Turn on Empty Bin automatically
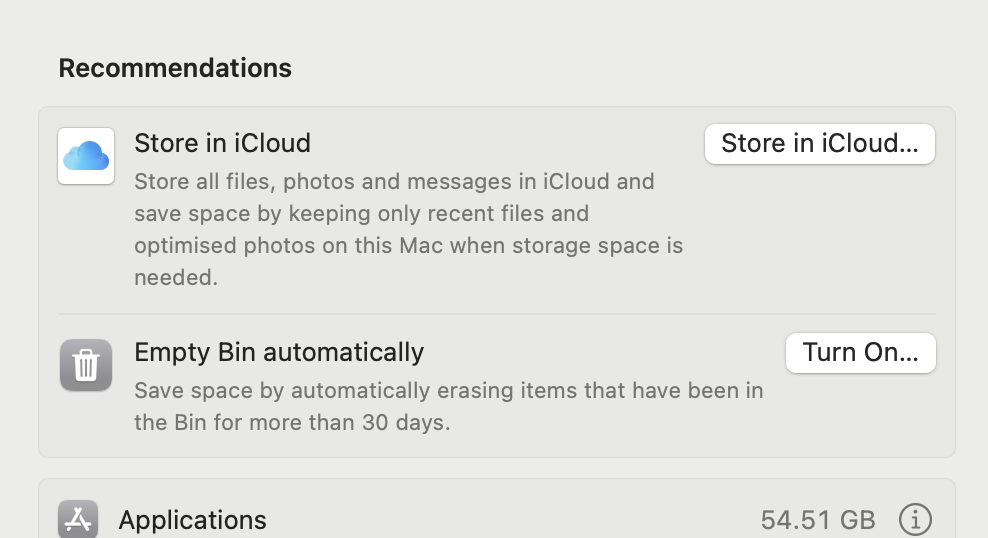Image resolution: width=988 pixels, height=538 pixels. click(x=860, y=353)
